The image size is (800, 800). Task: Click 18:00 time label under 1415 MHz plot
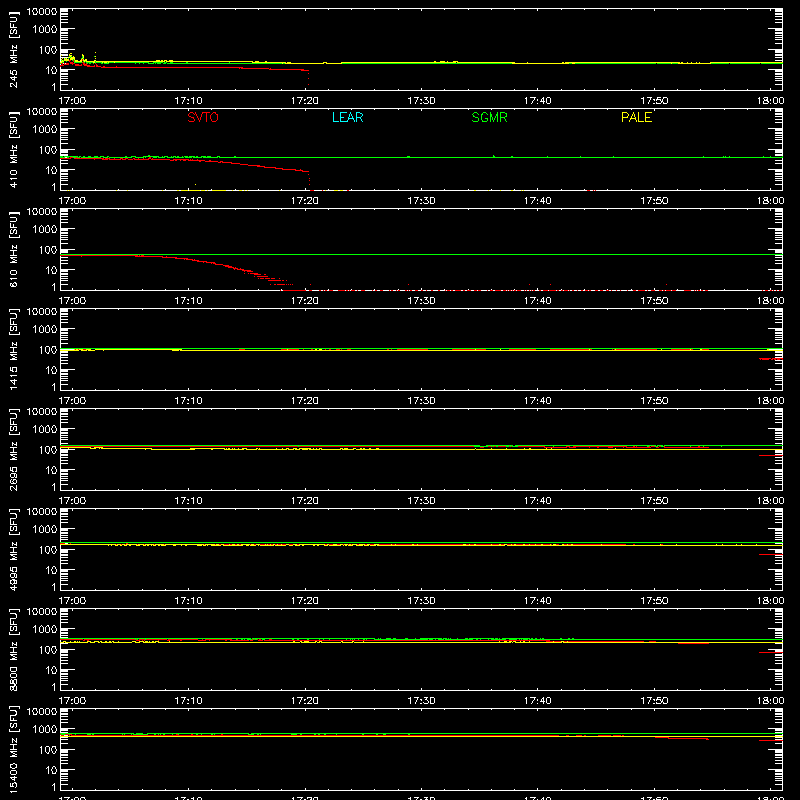[770, 401]
